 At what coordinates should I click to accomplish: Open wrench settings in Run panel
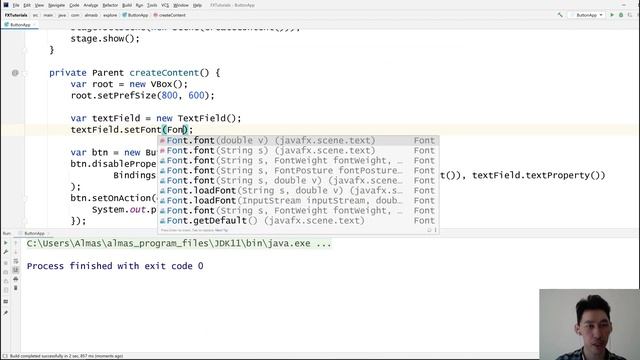[6, 252]
